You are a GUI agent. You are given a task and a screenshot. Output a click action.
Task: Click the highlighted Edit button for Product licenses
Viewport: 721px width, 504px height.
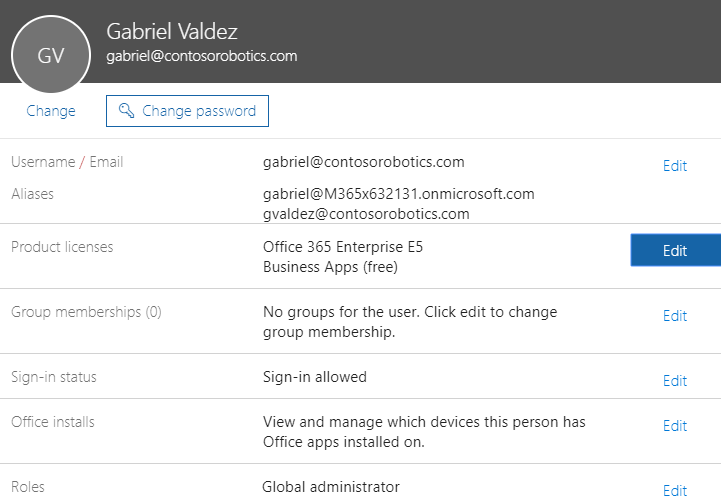tap(675, 251)
